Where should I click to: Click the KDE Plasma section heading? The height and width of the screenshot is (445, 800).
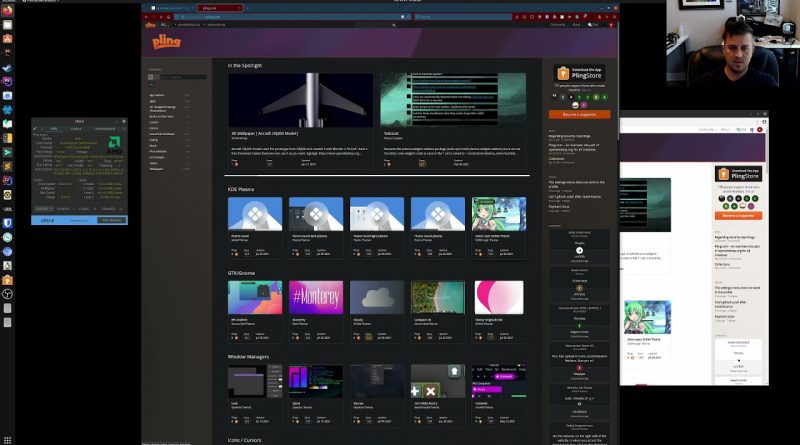click(240, 189)
